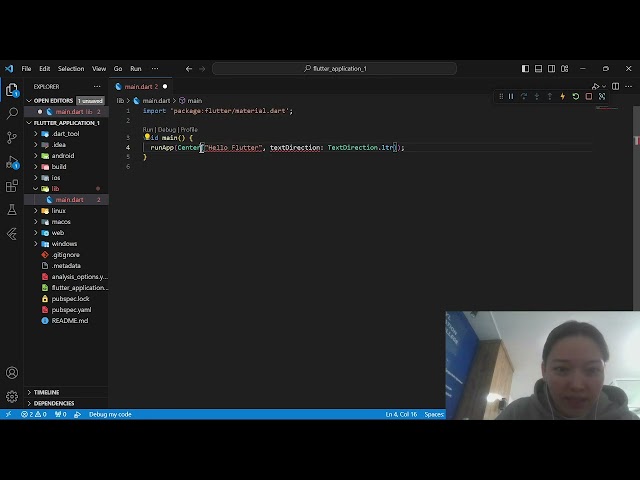Open the Customize Layout button
Screen dimensions: 640x480
(564, 69)
